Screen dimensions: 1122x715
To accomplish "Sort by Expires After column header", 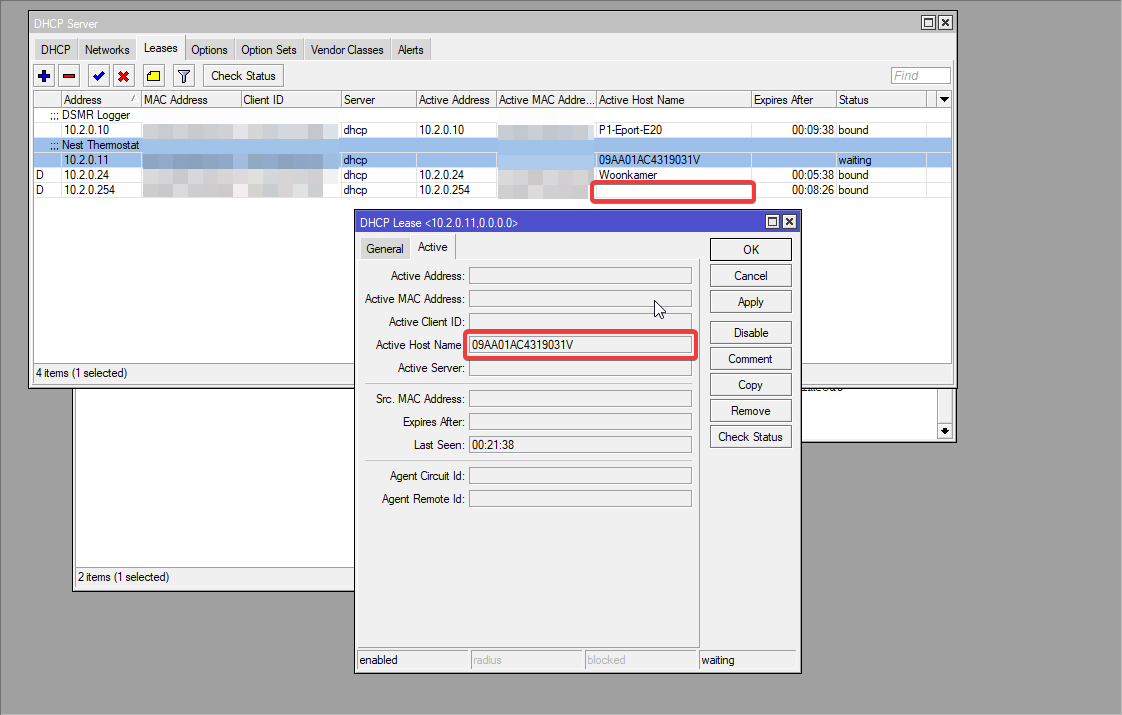I will 793,99.
